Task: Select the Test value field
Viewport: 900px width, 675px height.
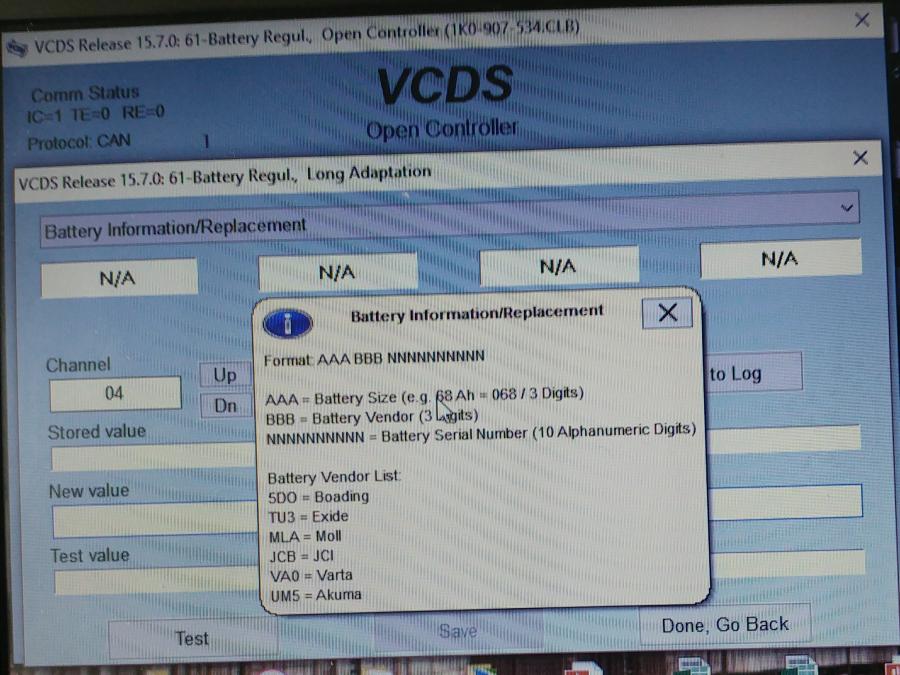Action: coord(150,582)
